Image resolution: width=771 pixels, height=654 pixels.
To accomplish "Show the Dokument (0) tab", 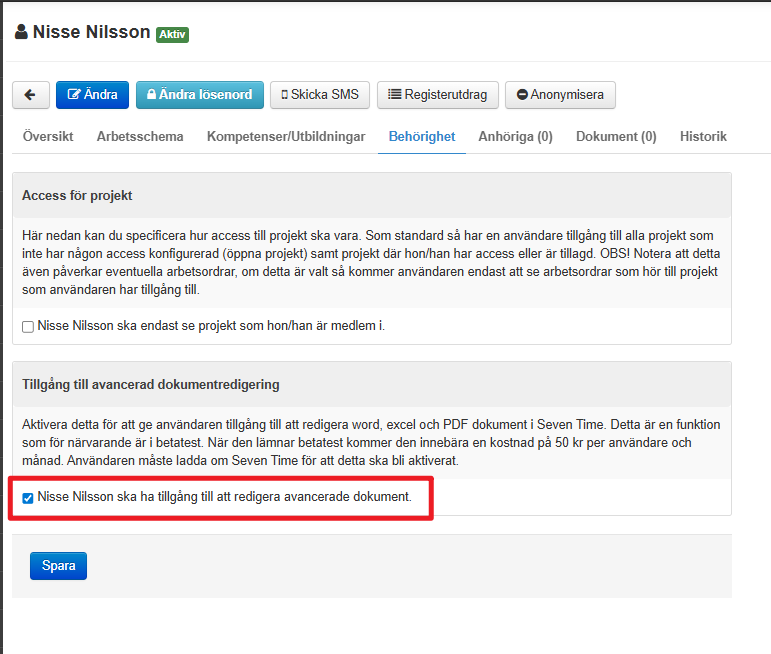I will click(x=616, y=137).
